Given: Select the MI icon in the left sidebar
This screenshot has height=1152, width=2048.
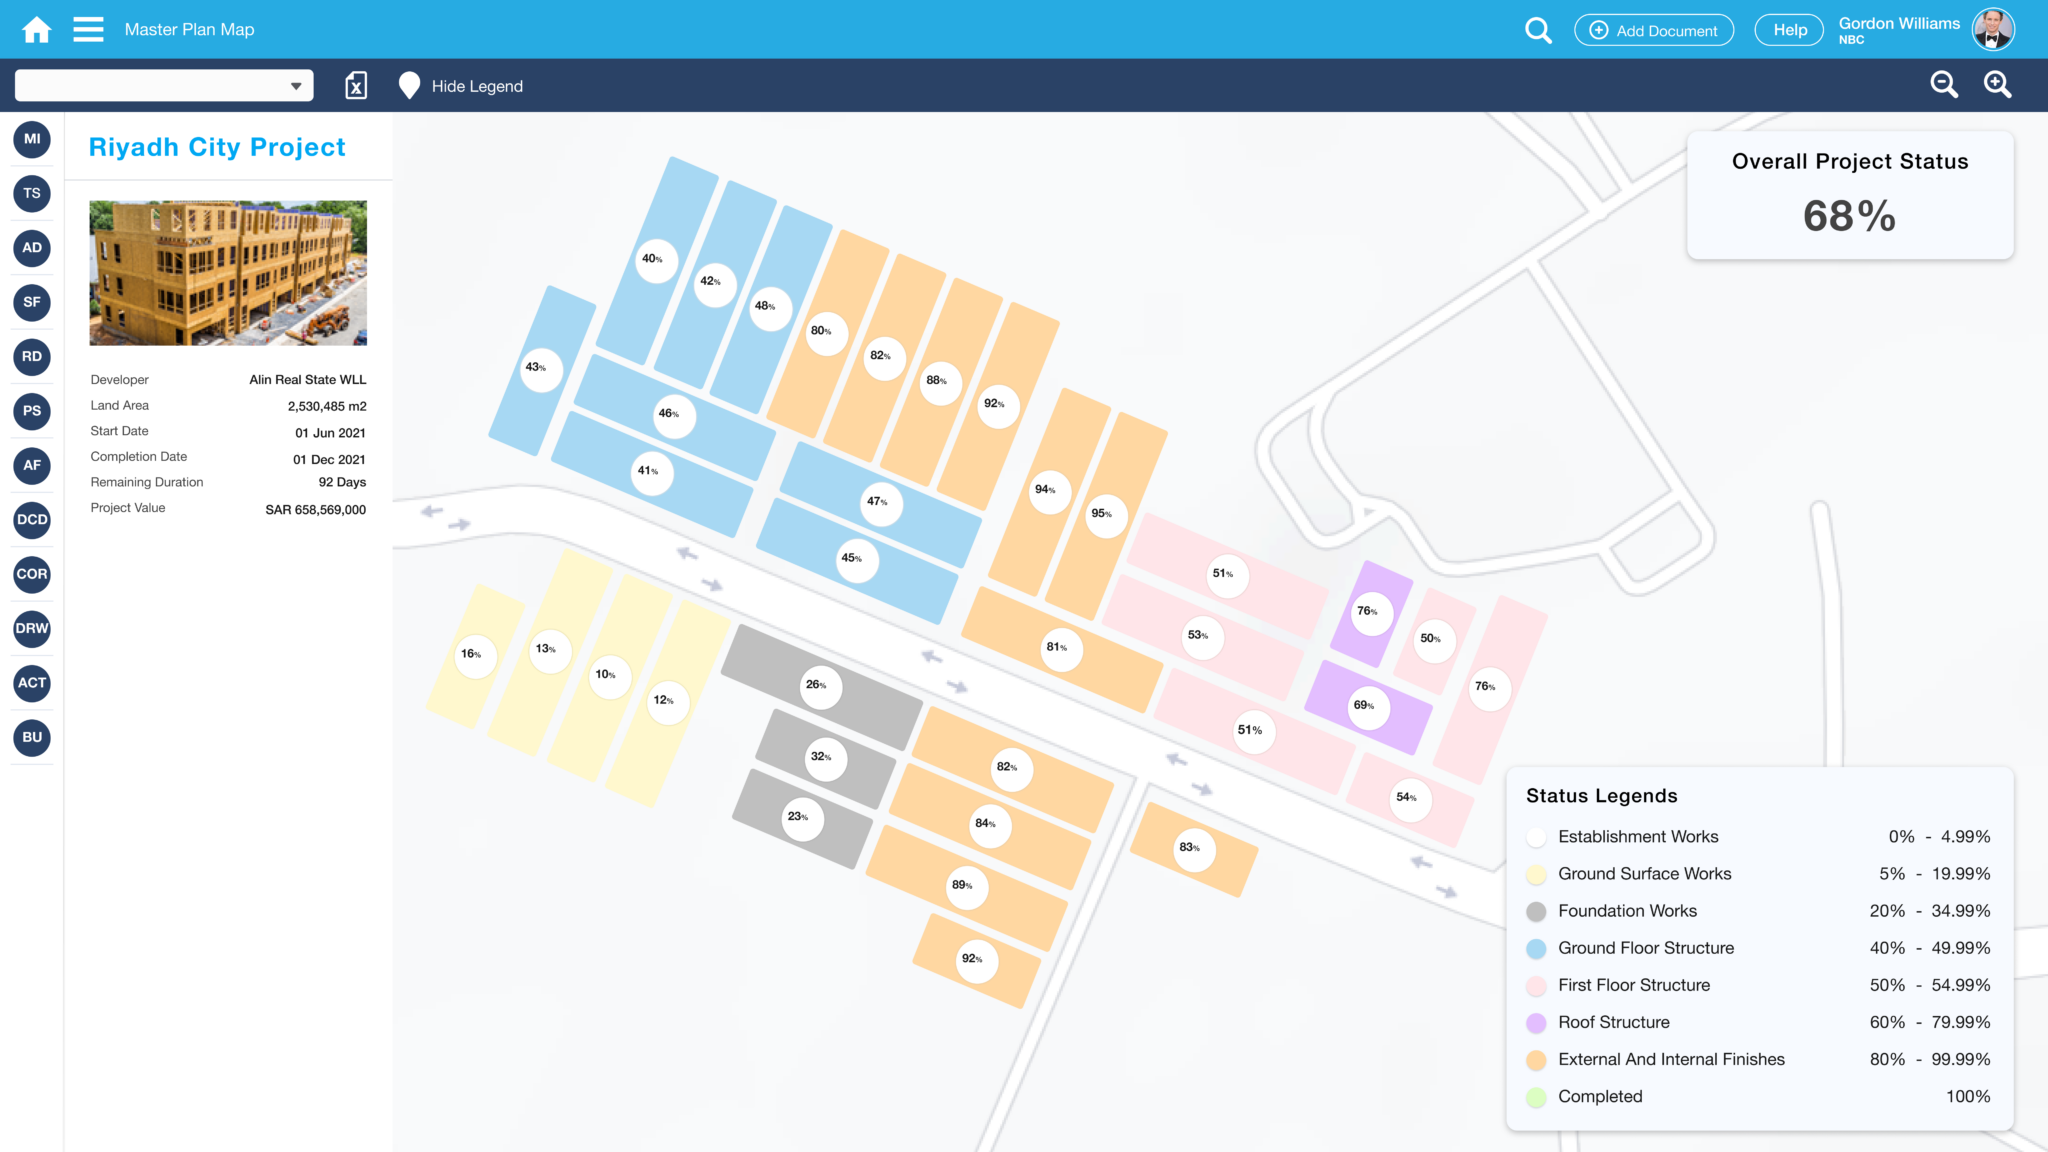Looking at the screenshot, I should pos(31,139).
